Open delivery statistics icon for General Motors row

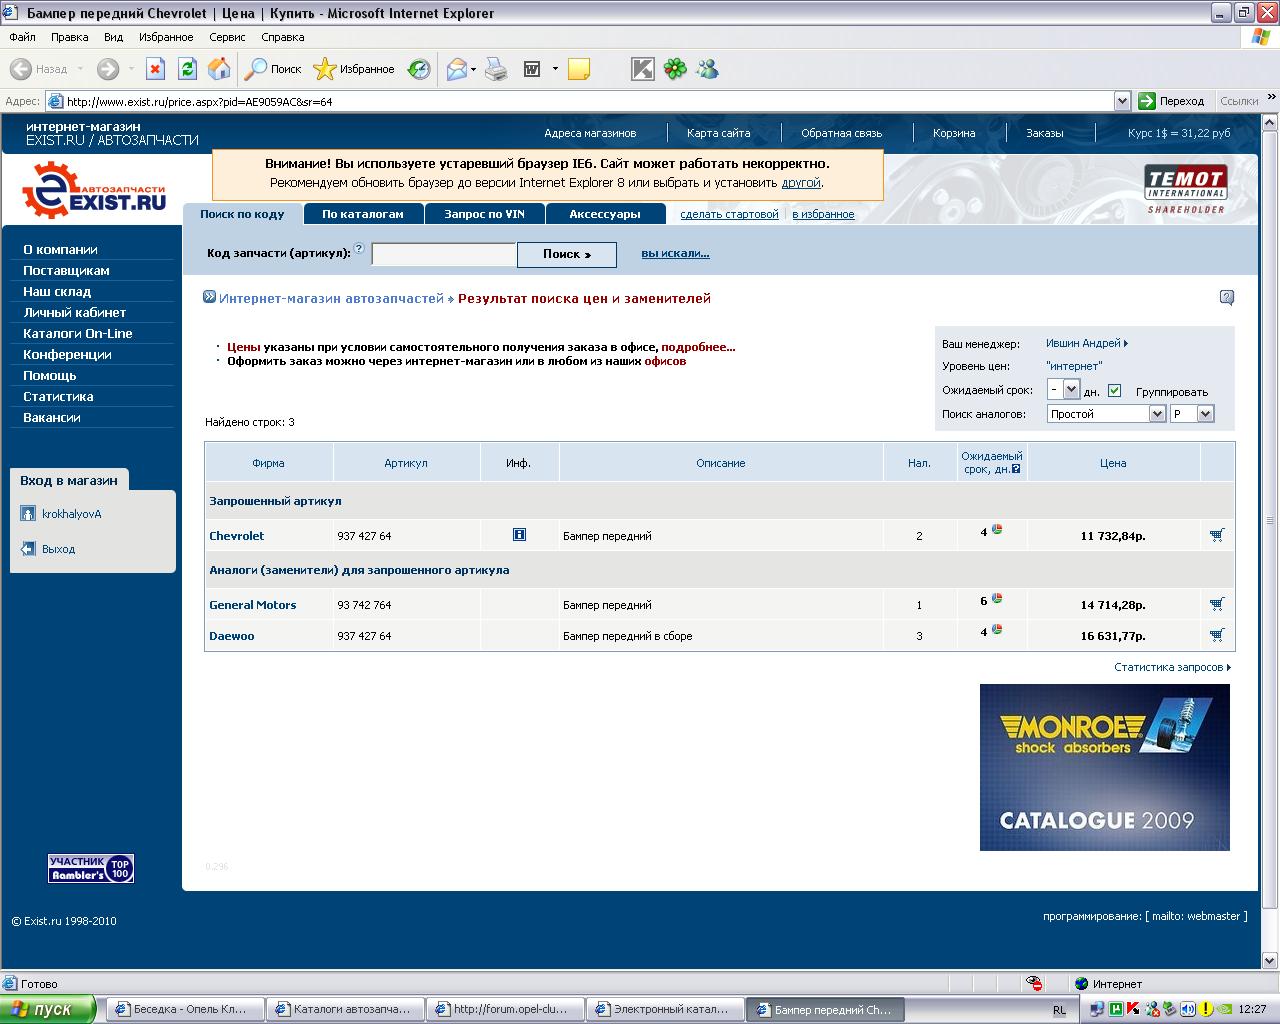pos(997,599)
